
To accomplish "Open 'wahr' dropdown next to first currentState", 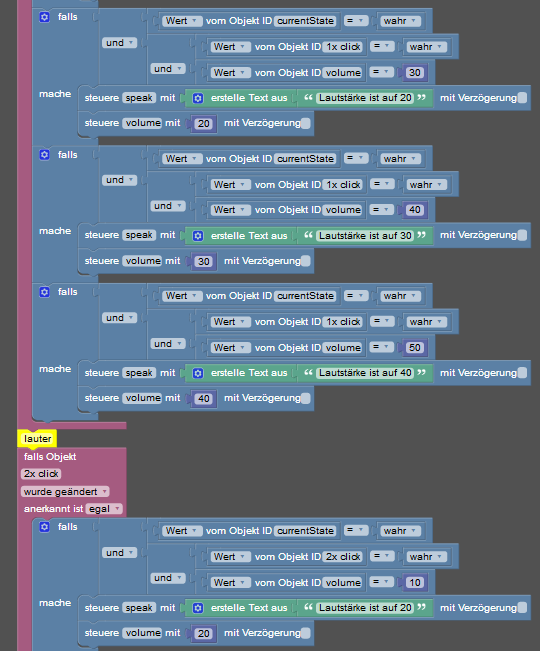I will (401, 21).
